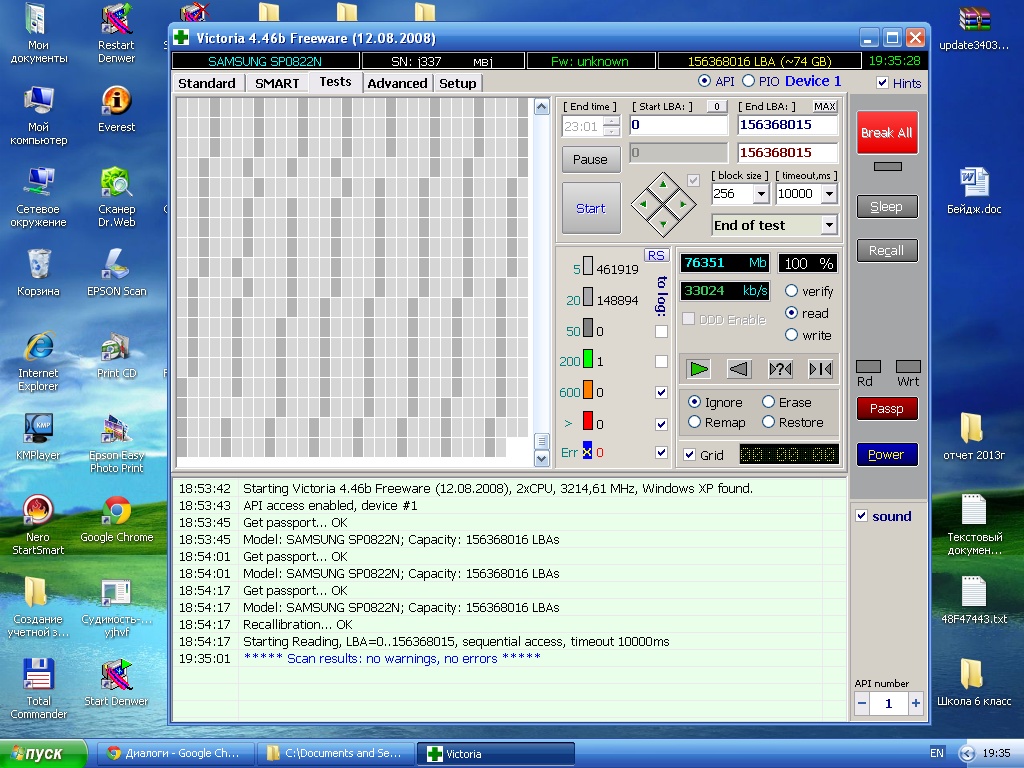
Task: Select the Google Chrome desktop icon
Action: [x=116, y=519]
